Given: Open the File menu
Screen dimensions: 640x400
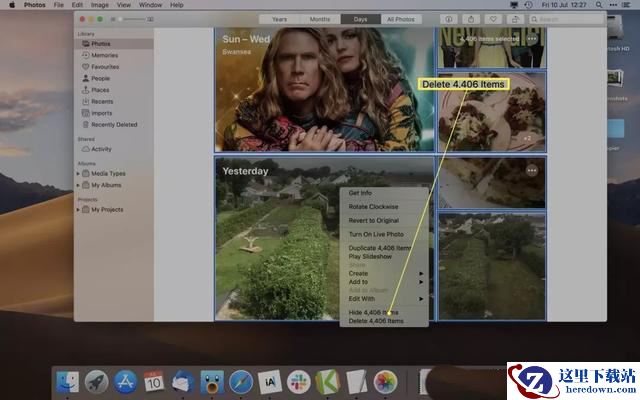Looking at the screenshot, I should coord(59,5).
